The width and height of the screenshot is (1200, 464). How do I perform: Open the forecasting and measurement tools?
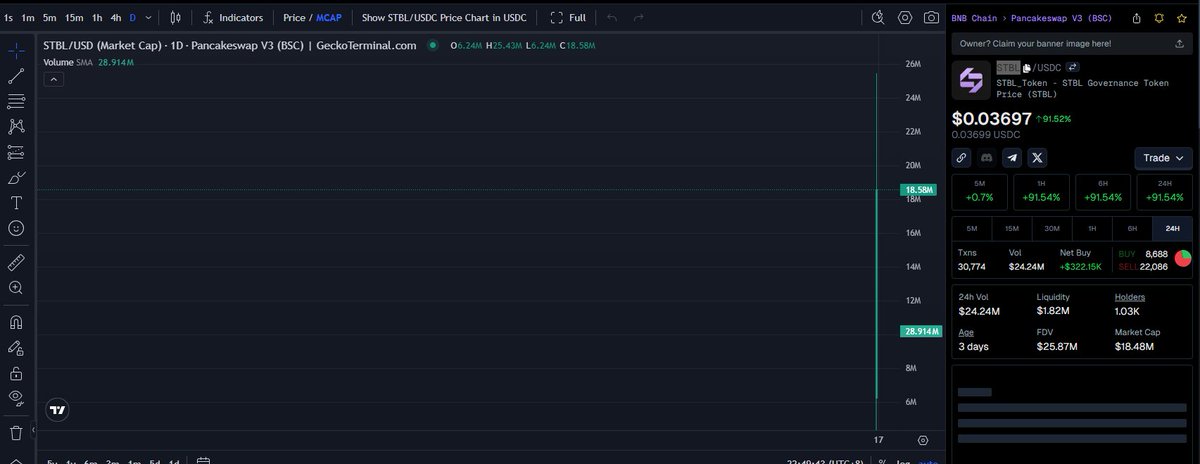click(16, 152)
